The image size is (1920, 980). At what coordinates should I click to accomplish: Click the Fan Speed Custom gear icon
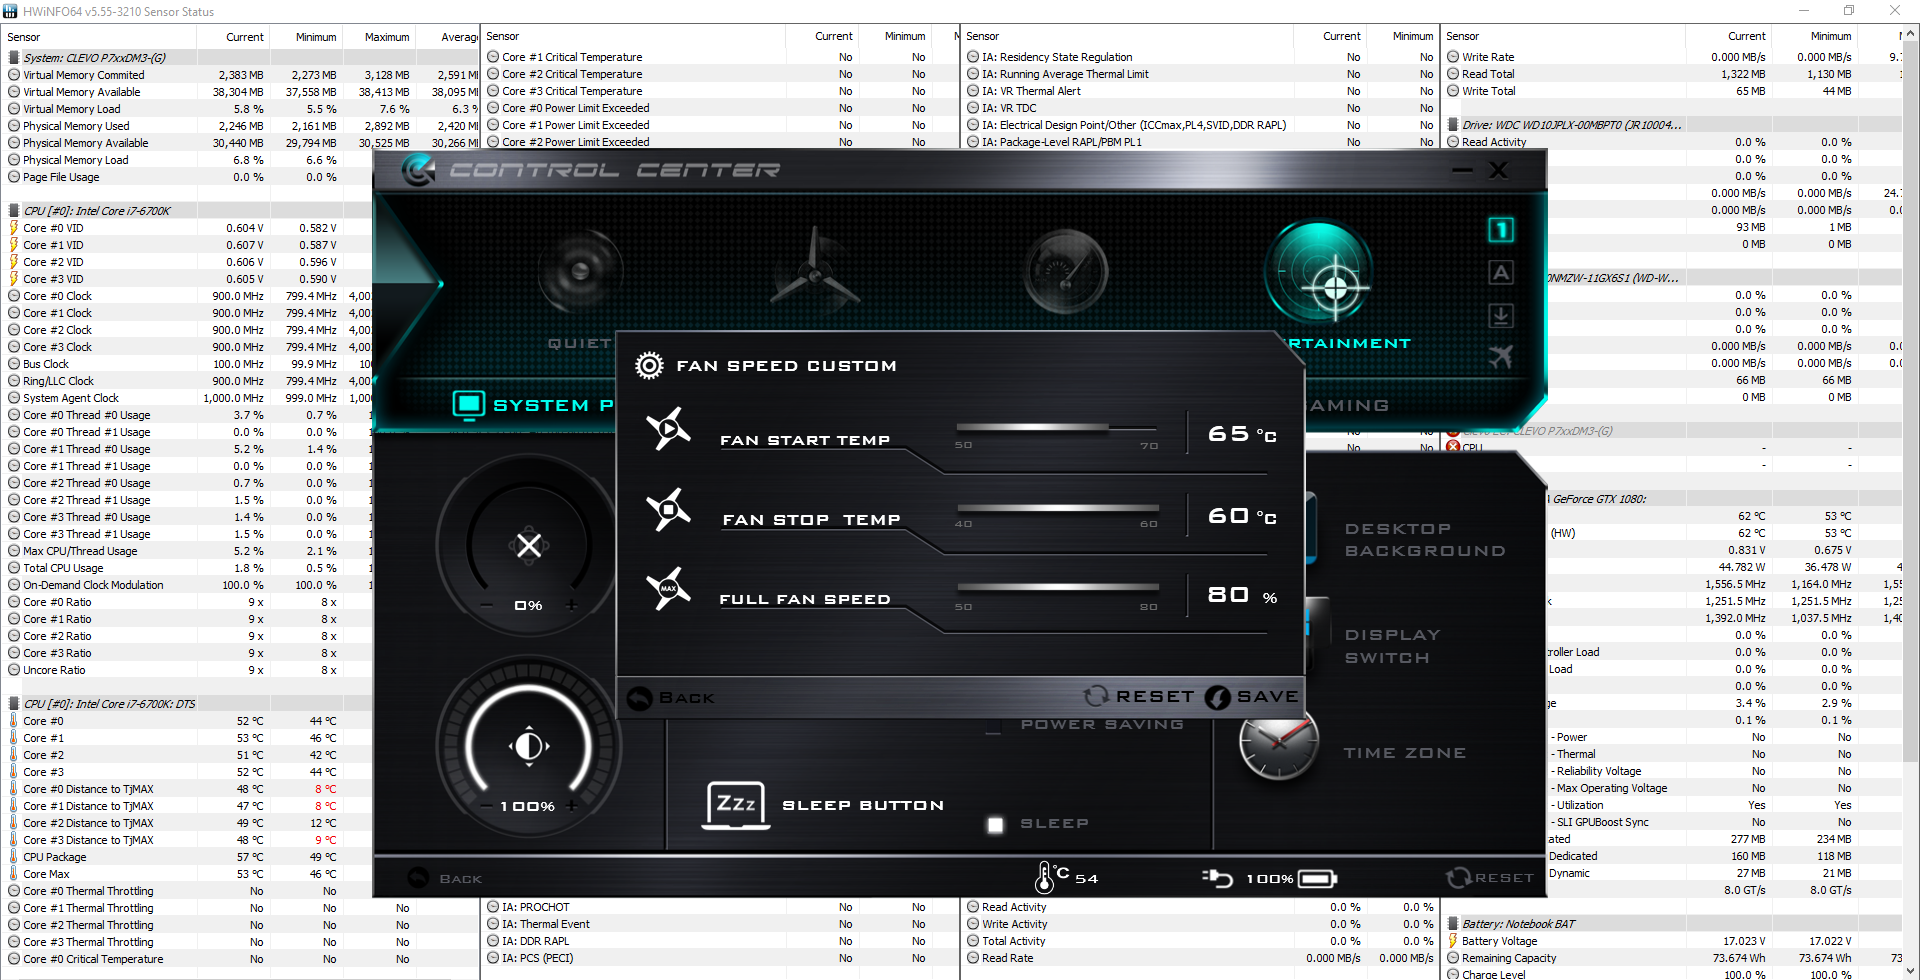649,365
